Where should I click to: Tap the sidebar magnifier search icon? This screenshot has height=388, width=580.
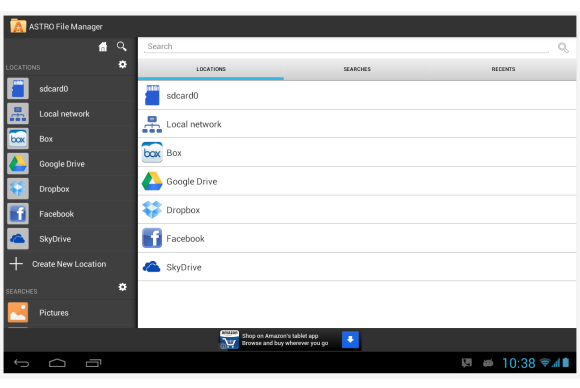coord(121,46)
